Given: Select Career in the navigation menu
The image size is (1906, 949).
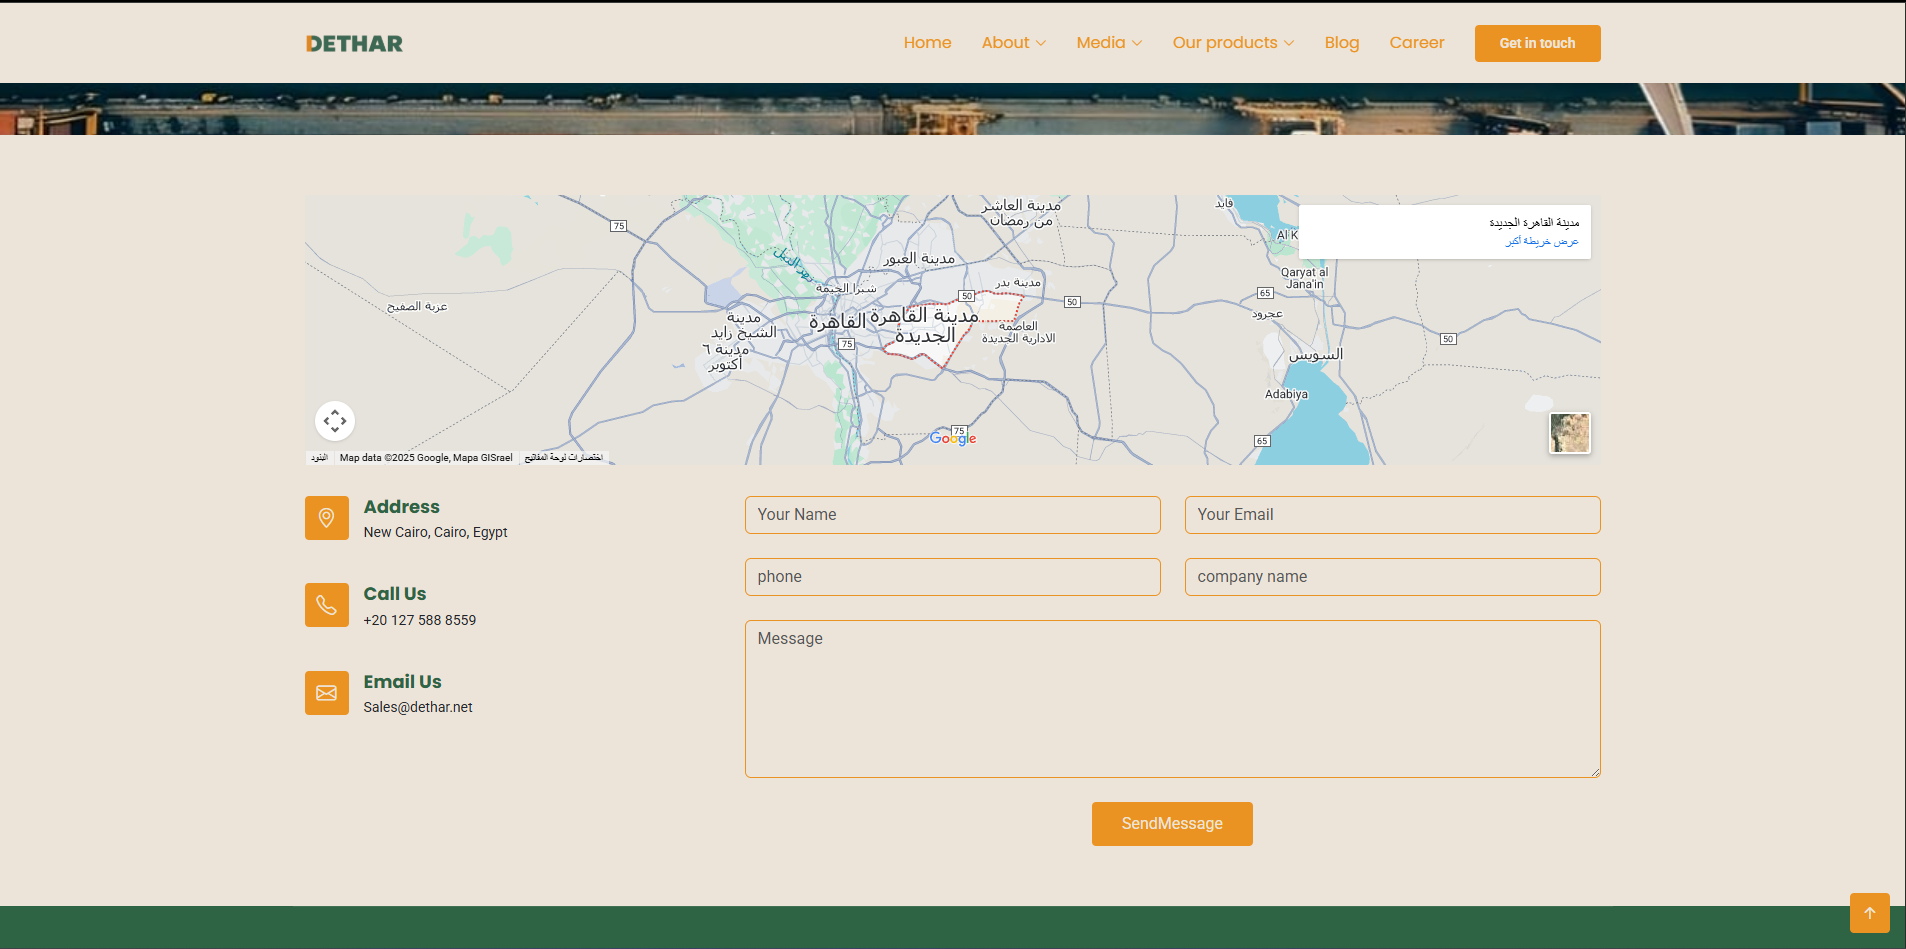Looking at the screenshot, I should pos(1416,42).
